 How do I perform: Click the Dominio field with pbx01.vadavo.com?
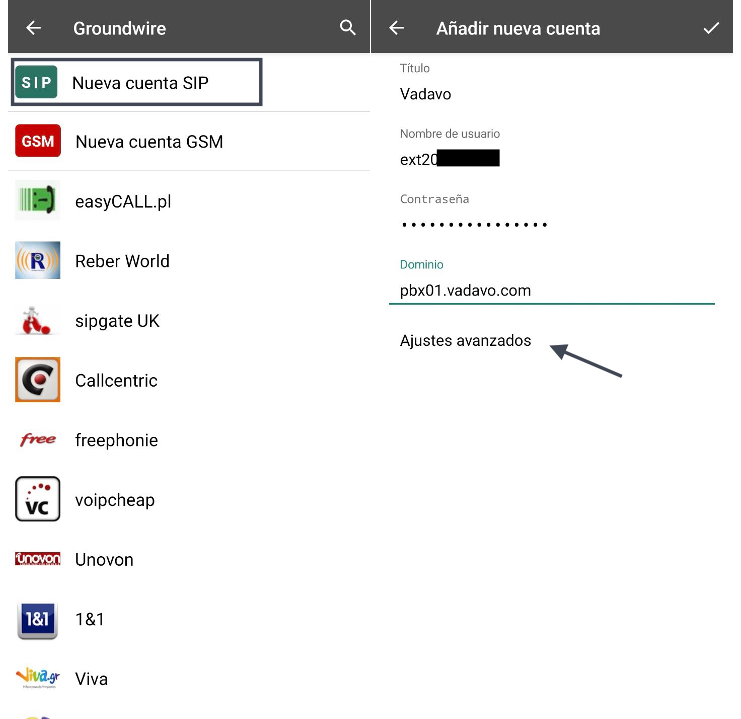550,291
